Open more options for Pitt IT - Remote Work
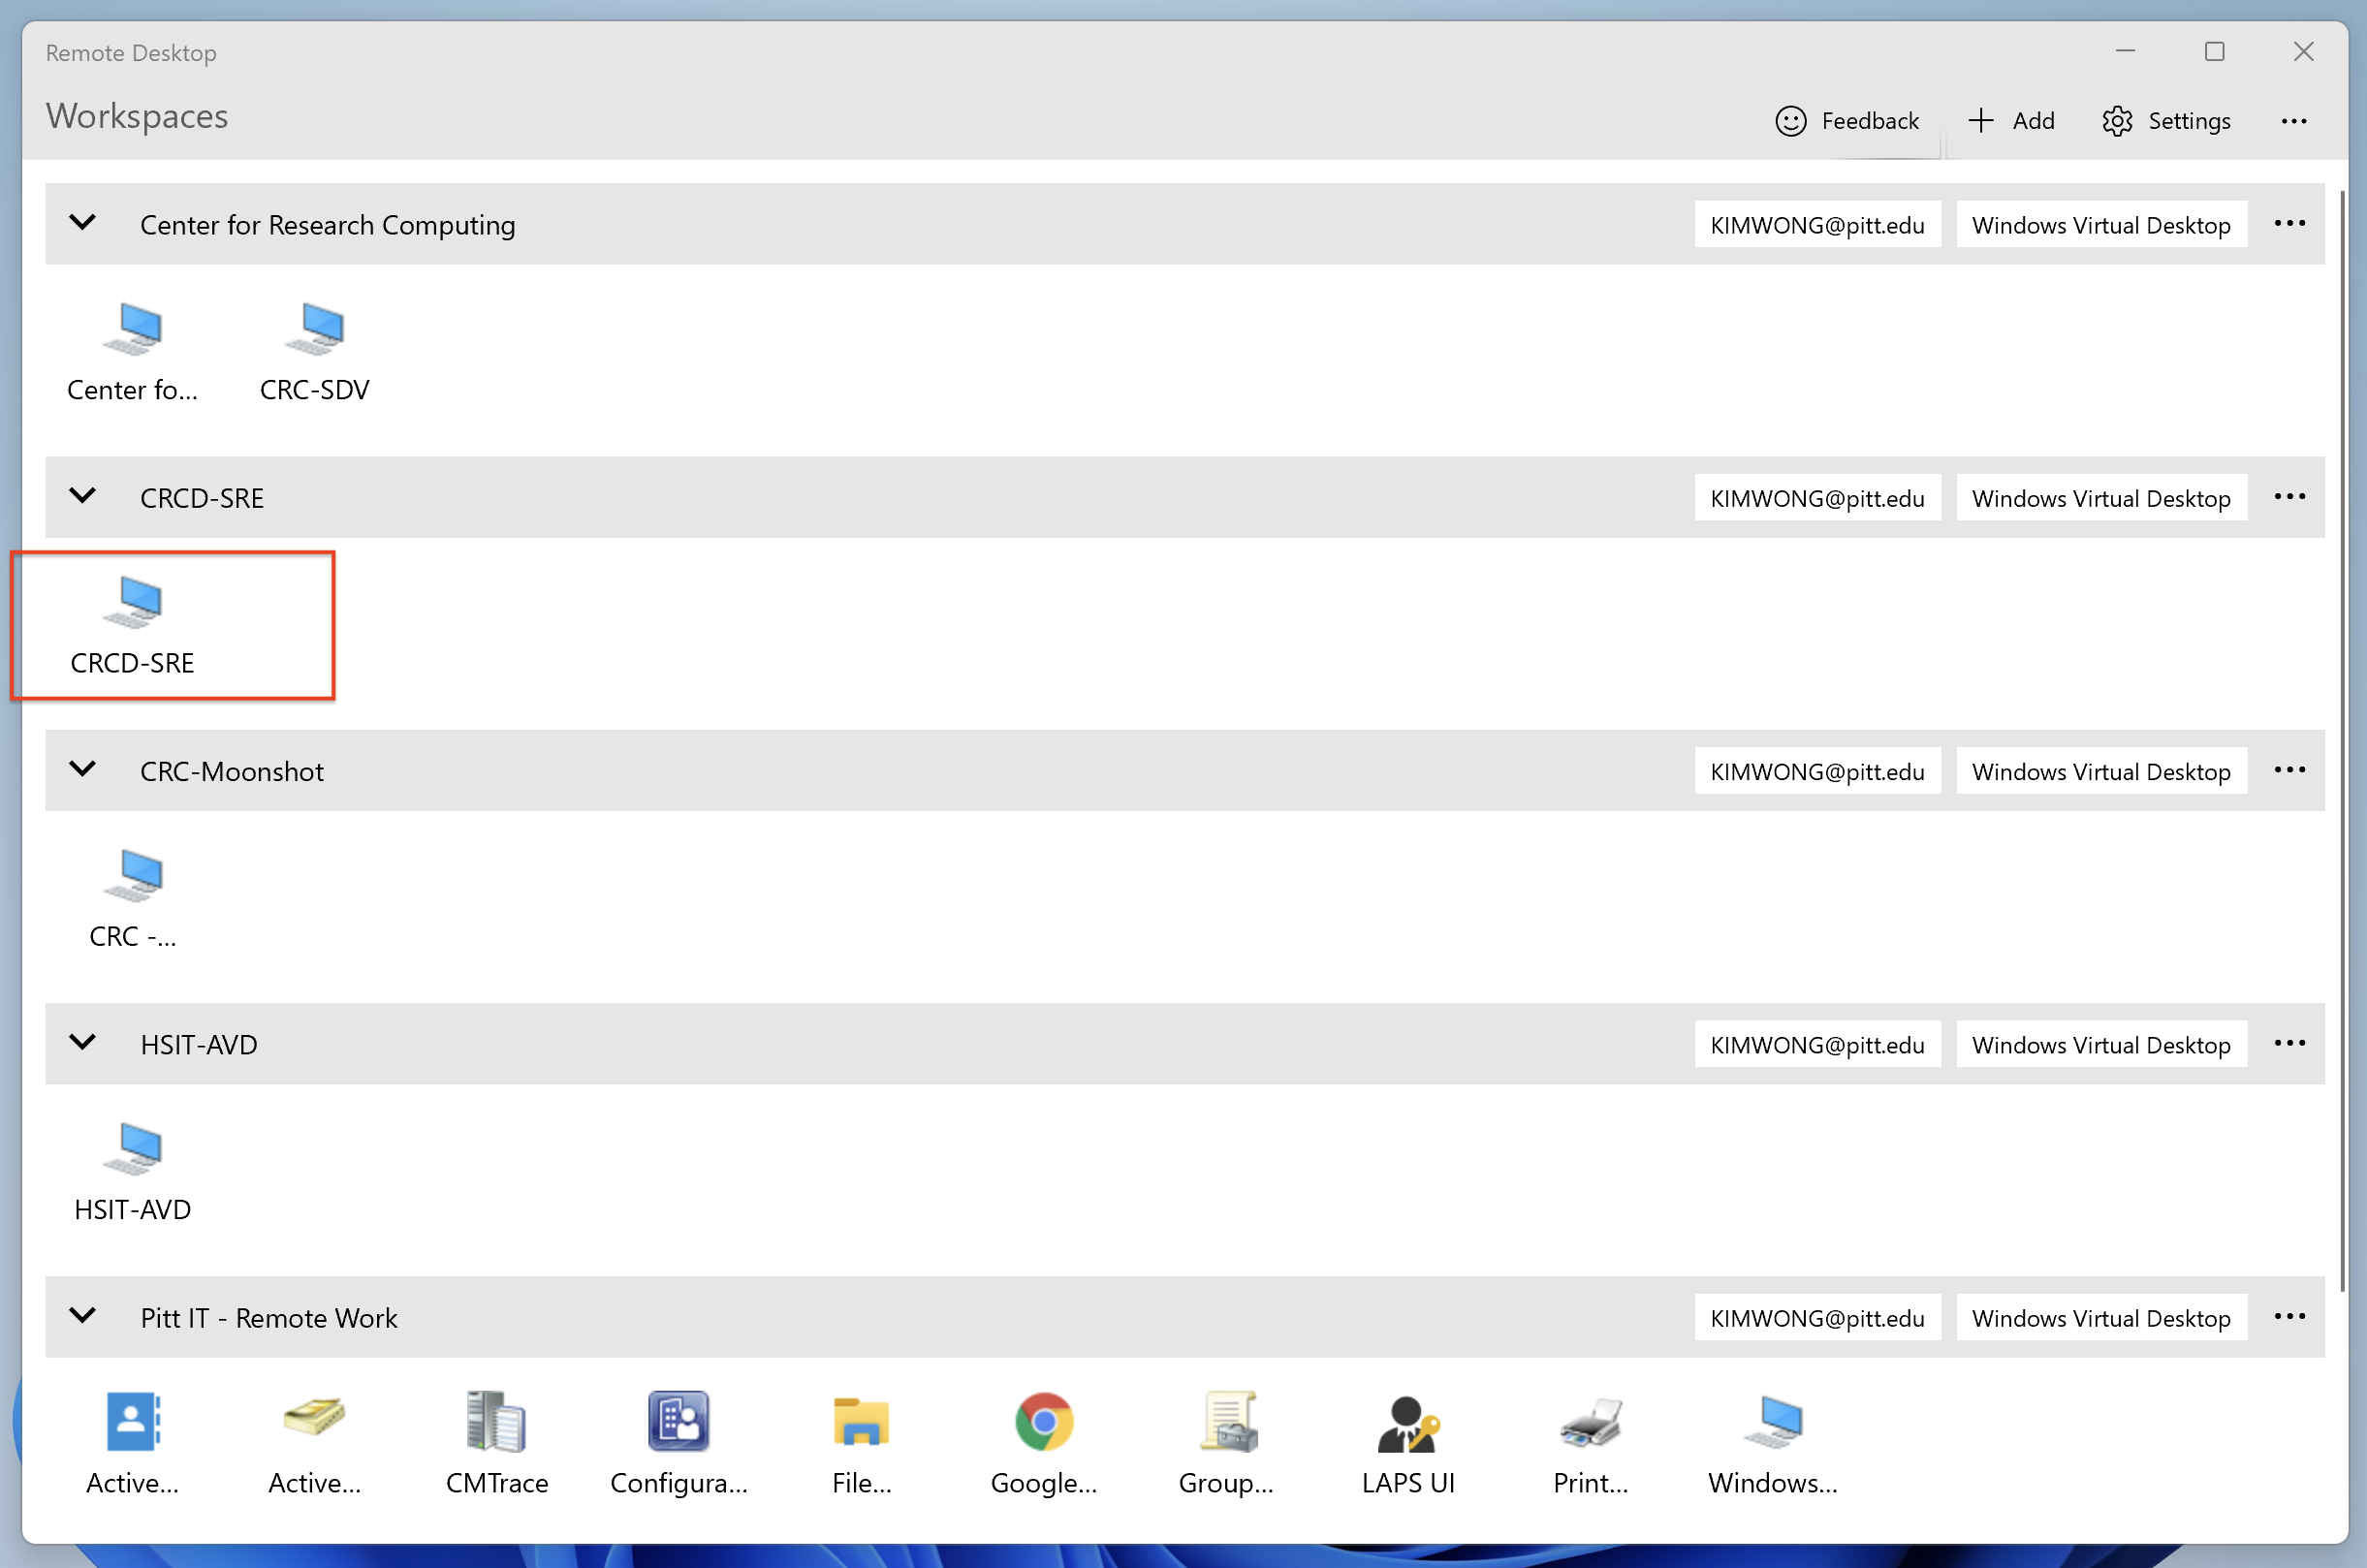Viewport: 2367px width, 1568px height. pos(2289,1317)
